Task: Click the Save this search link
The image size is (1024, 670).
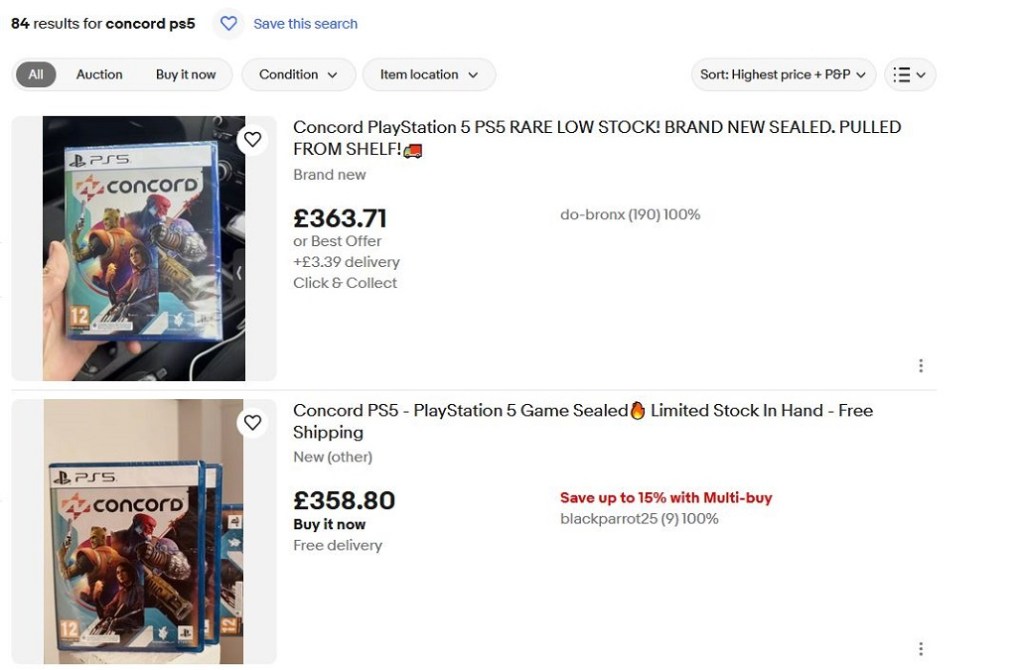Action: tap(306, 23)
